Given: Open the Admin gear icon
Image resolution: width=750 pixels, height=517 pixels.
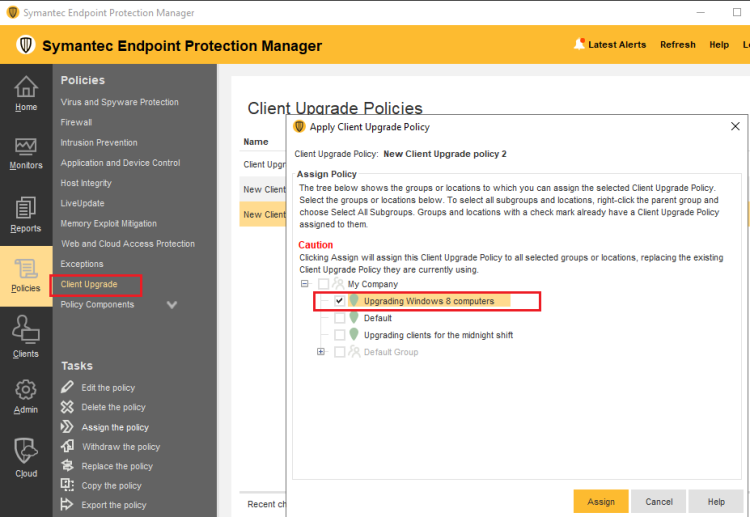Looking at the screenshot, I should (x=26, y=390).
